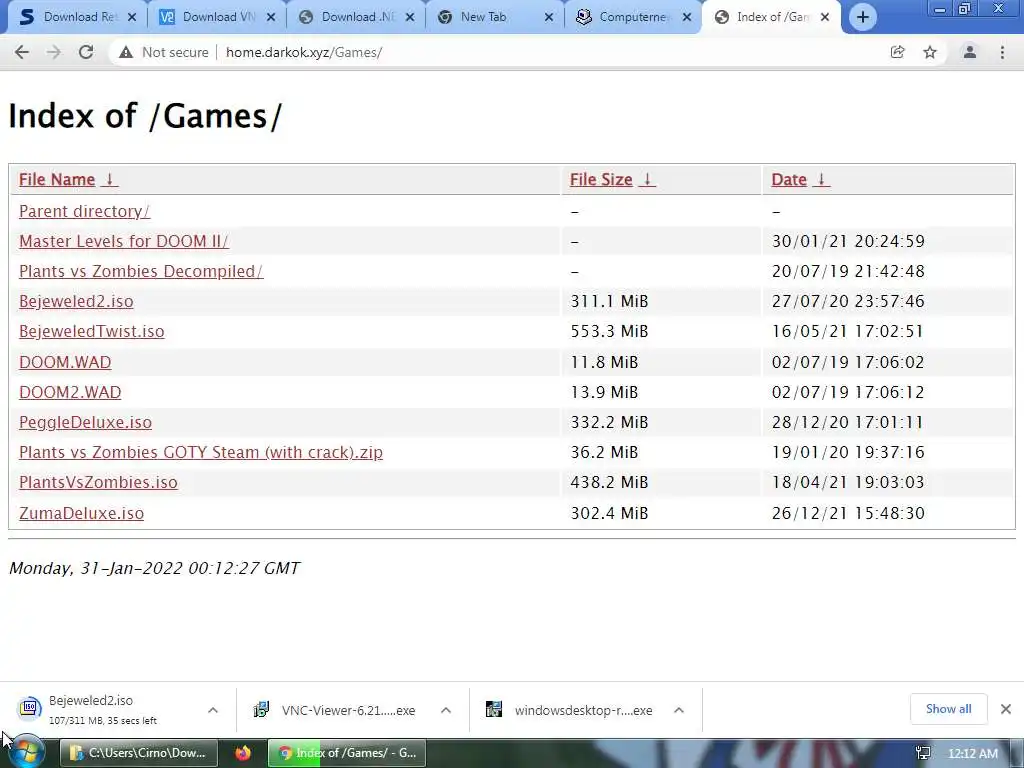Download DOOM2.WAD file

coord(70,392)
